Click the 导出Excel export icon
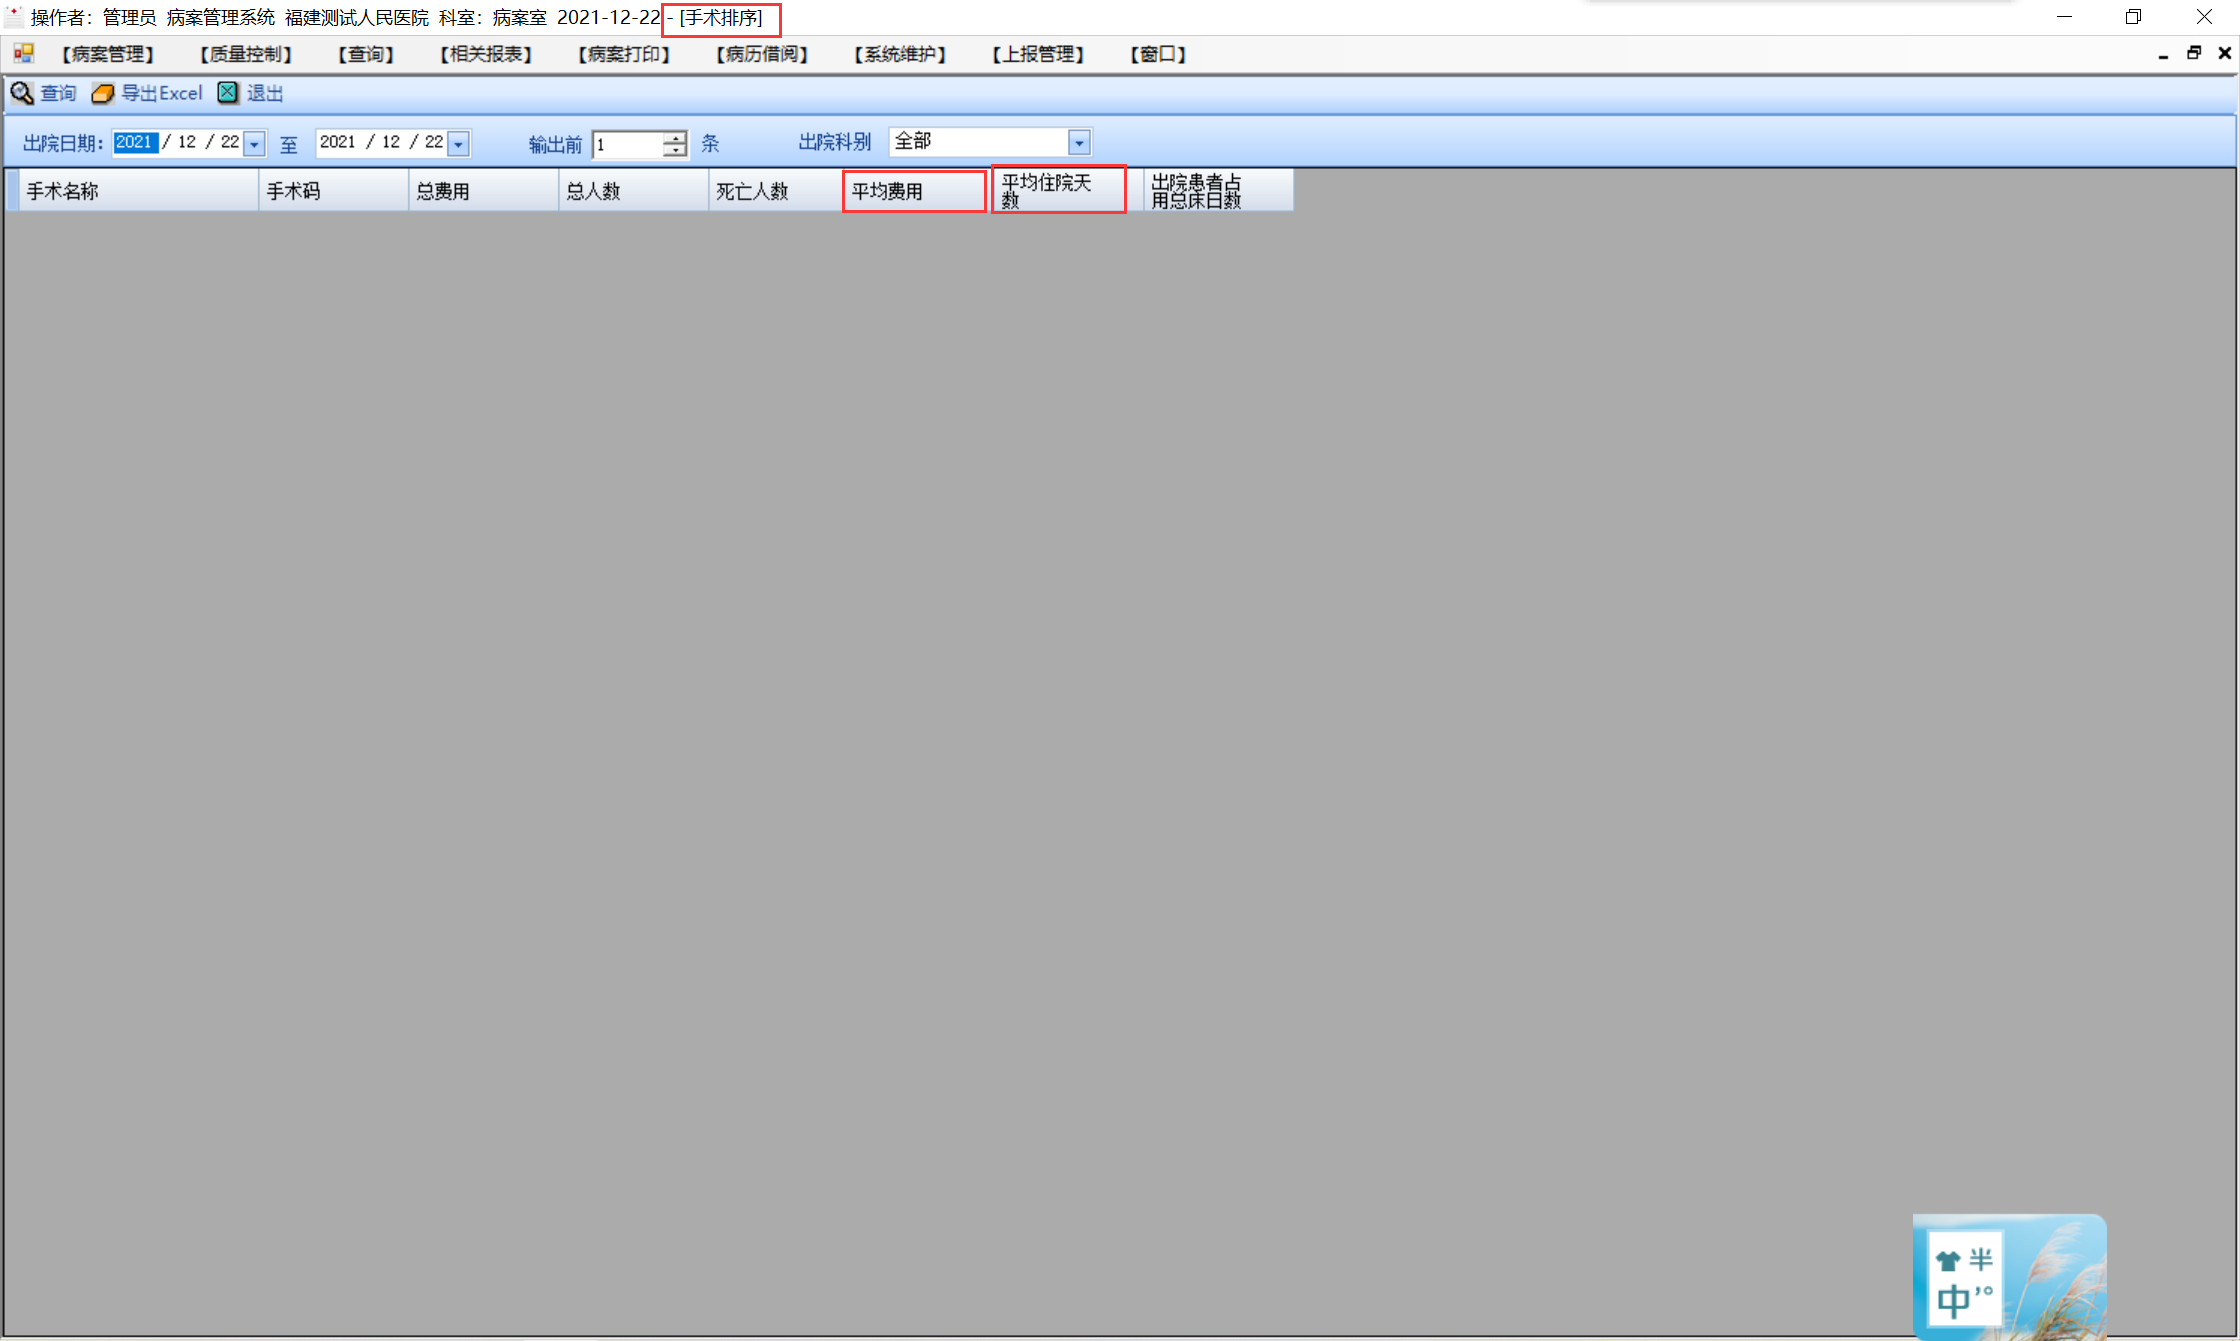 click(x=103, y=93)
